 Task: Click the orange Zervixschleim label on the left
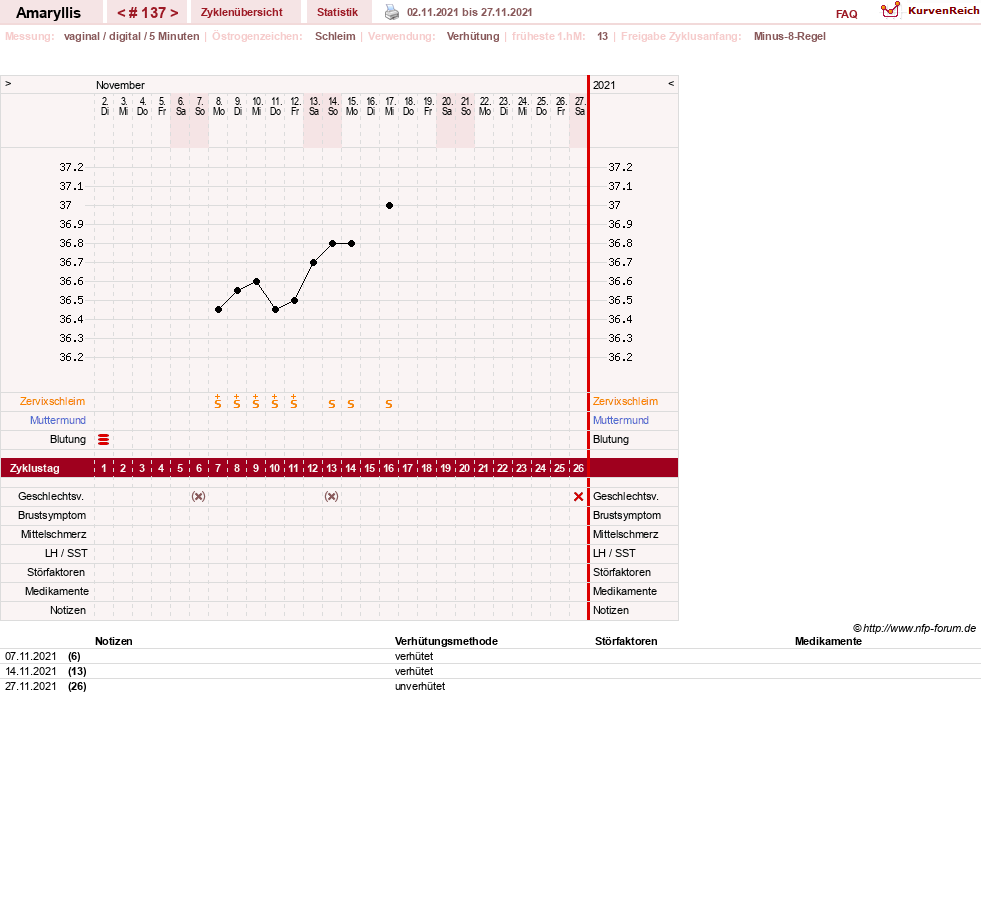(52, 402)
